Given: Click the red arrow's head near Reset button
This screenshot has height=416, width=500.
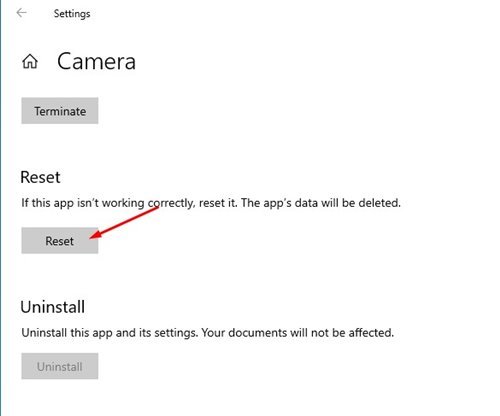Looking at the screenshot, I should click(94, 236).
